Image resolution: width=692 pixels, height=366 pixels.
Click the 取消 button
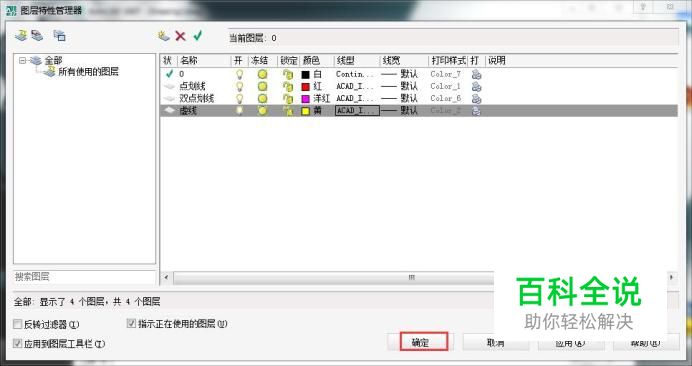[496, 342]
